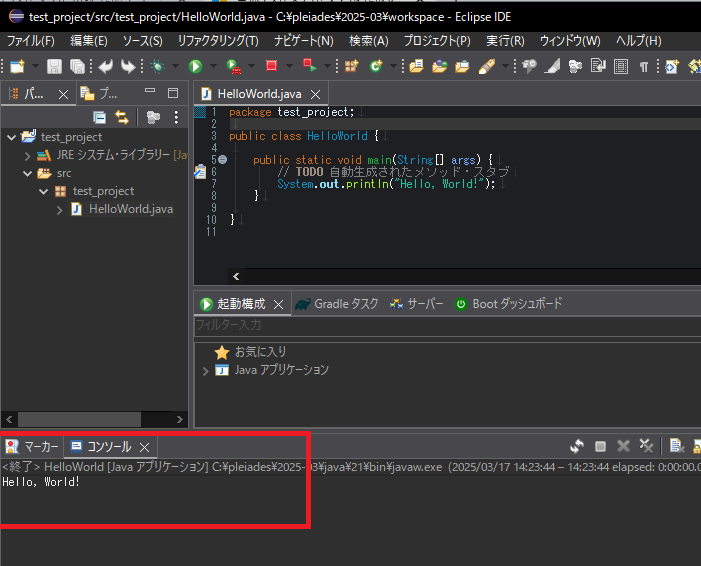Click the Open Task folder icon

[x=439, y=67]
